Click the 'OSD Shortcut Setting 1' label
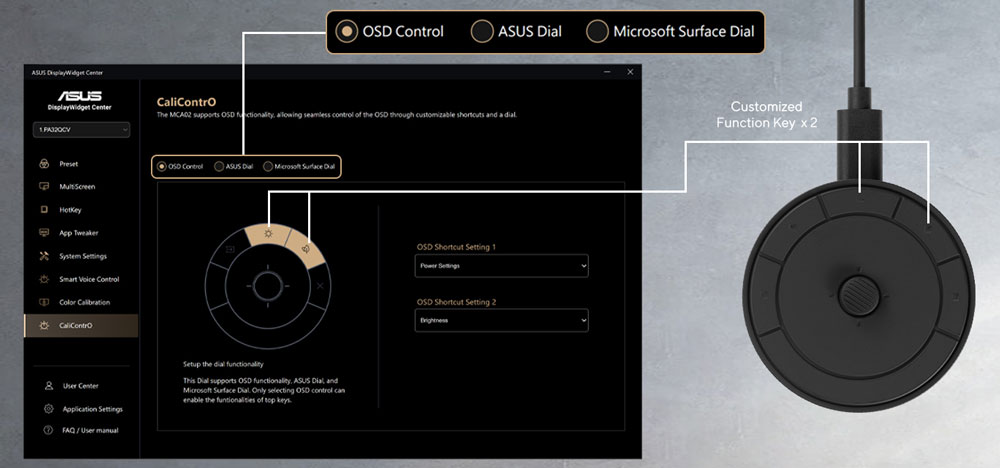The width and height of the screenshot is (1000, 468). (x=456, y=247)
